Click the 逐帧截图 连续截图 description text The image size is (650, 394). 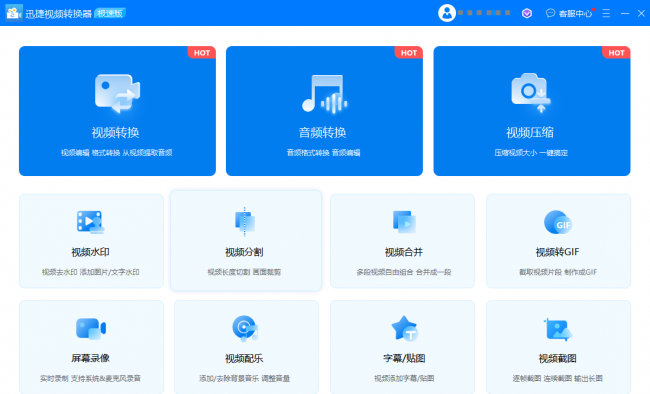[558, 378]
